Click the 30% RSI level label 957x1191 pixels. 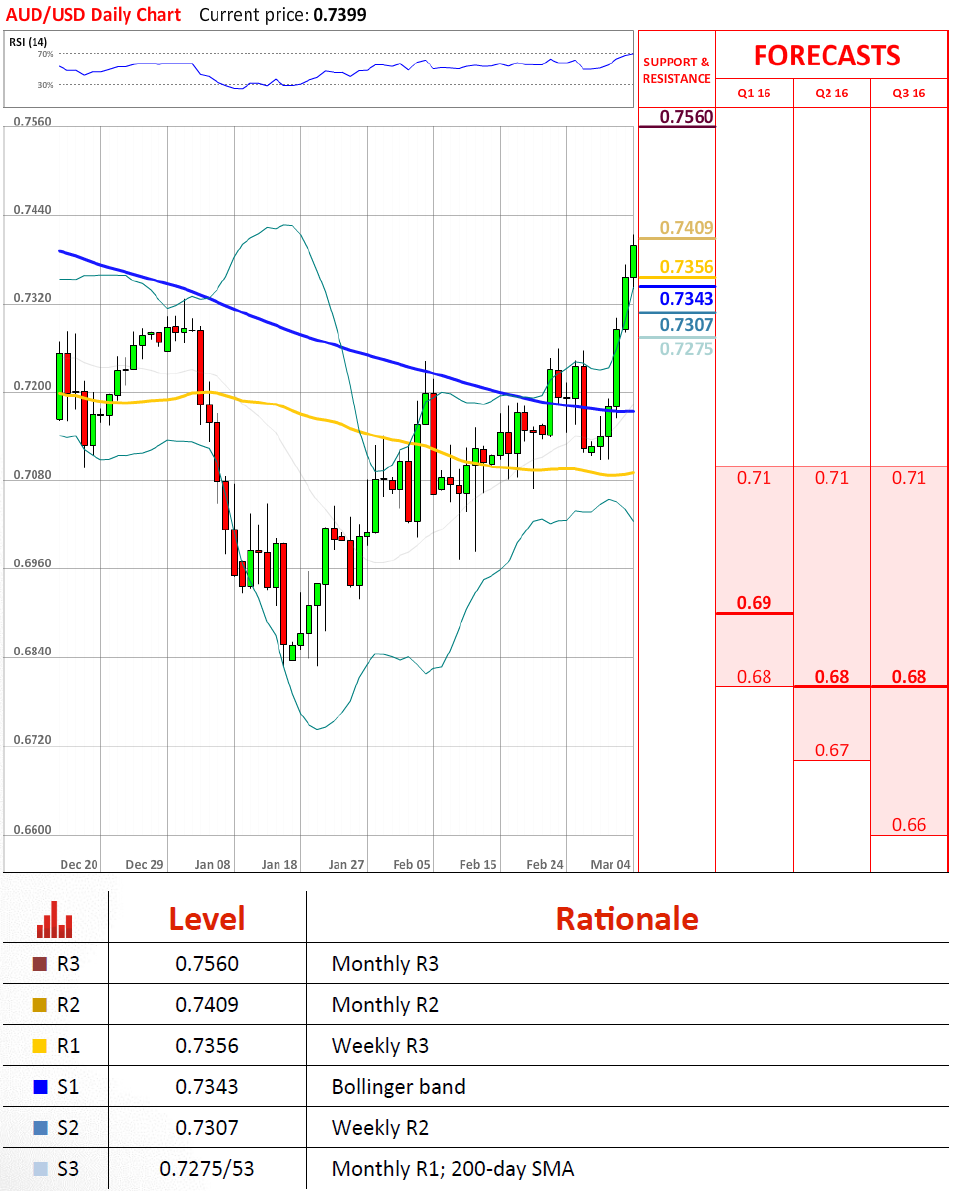point(46,85)
